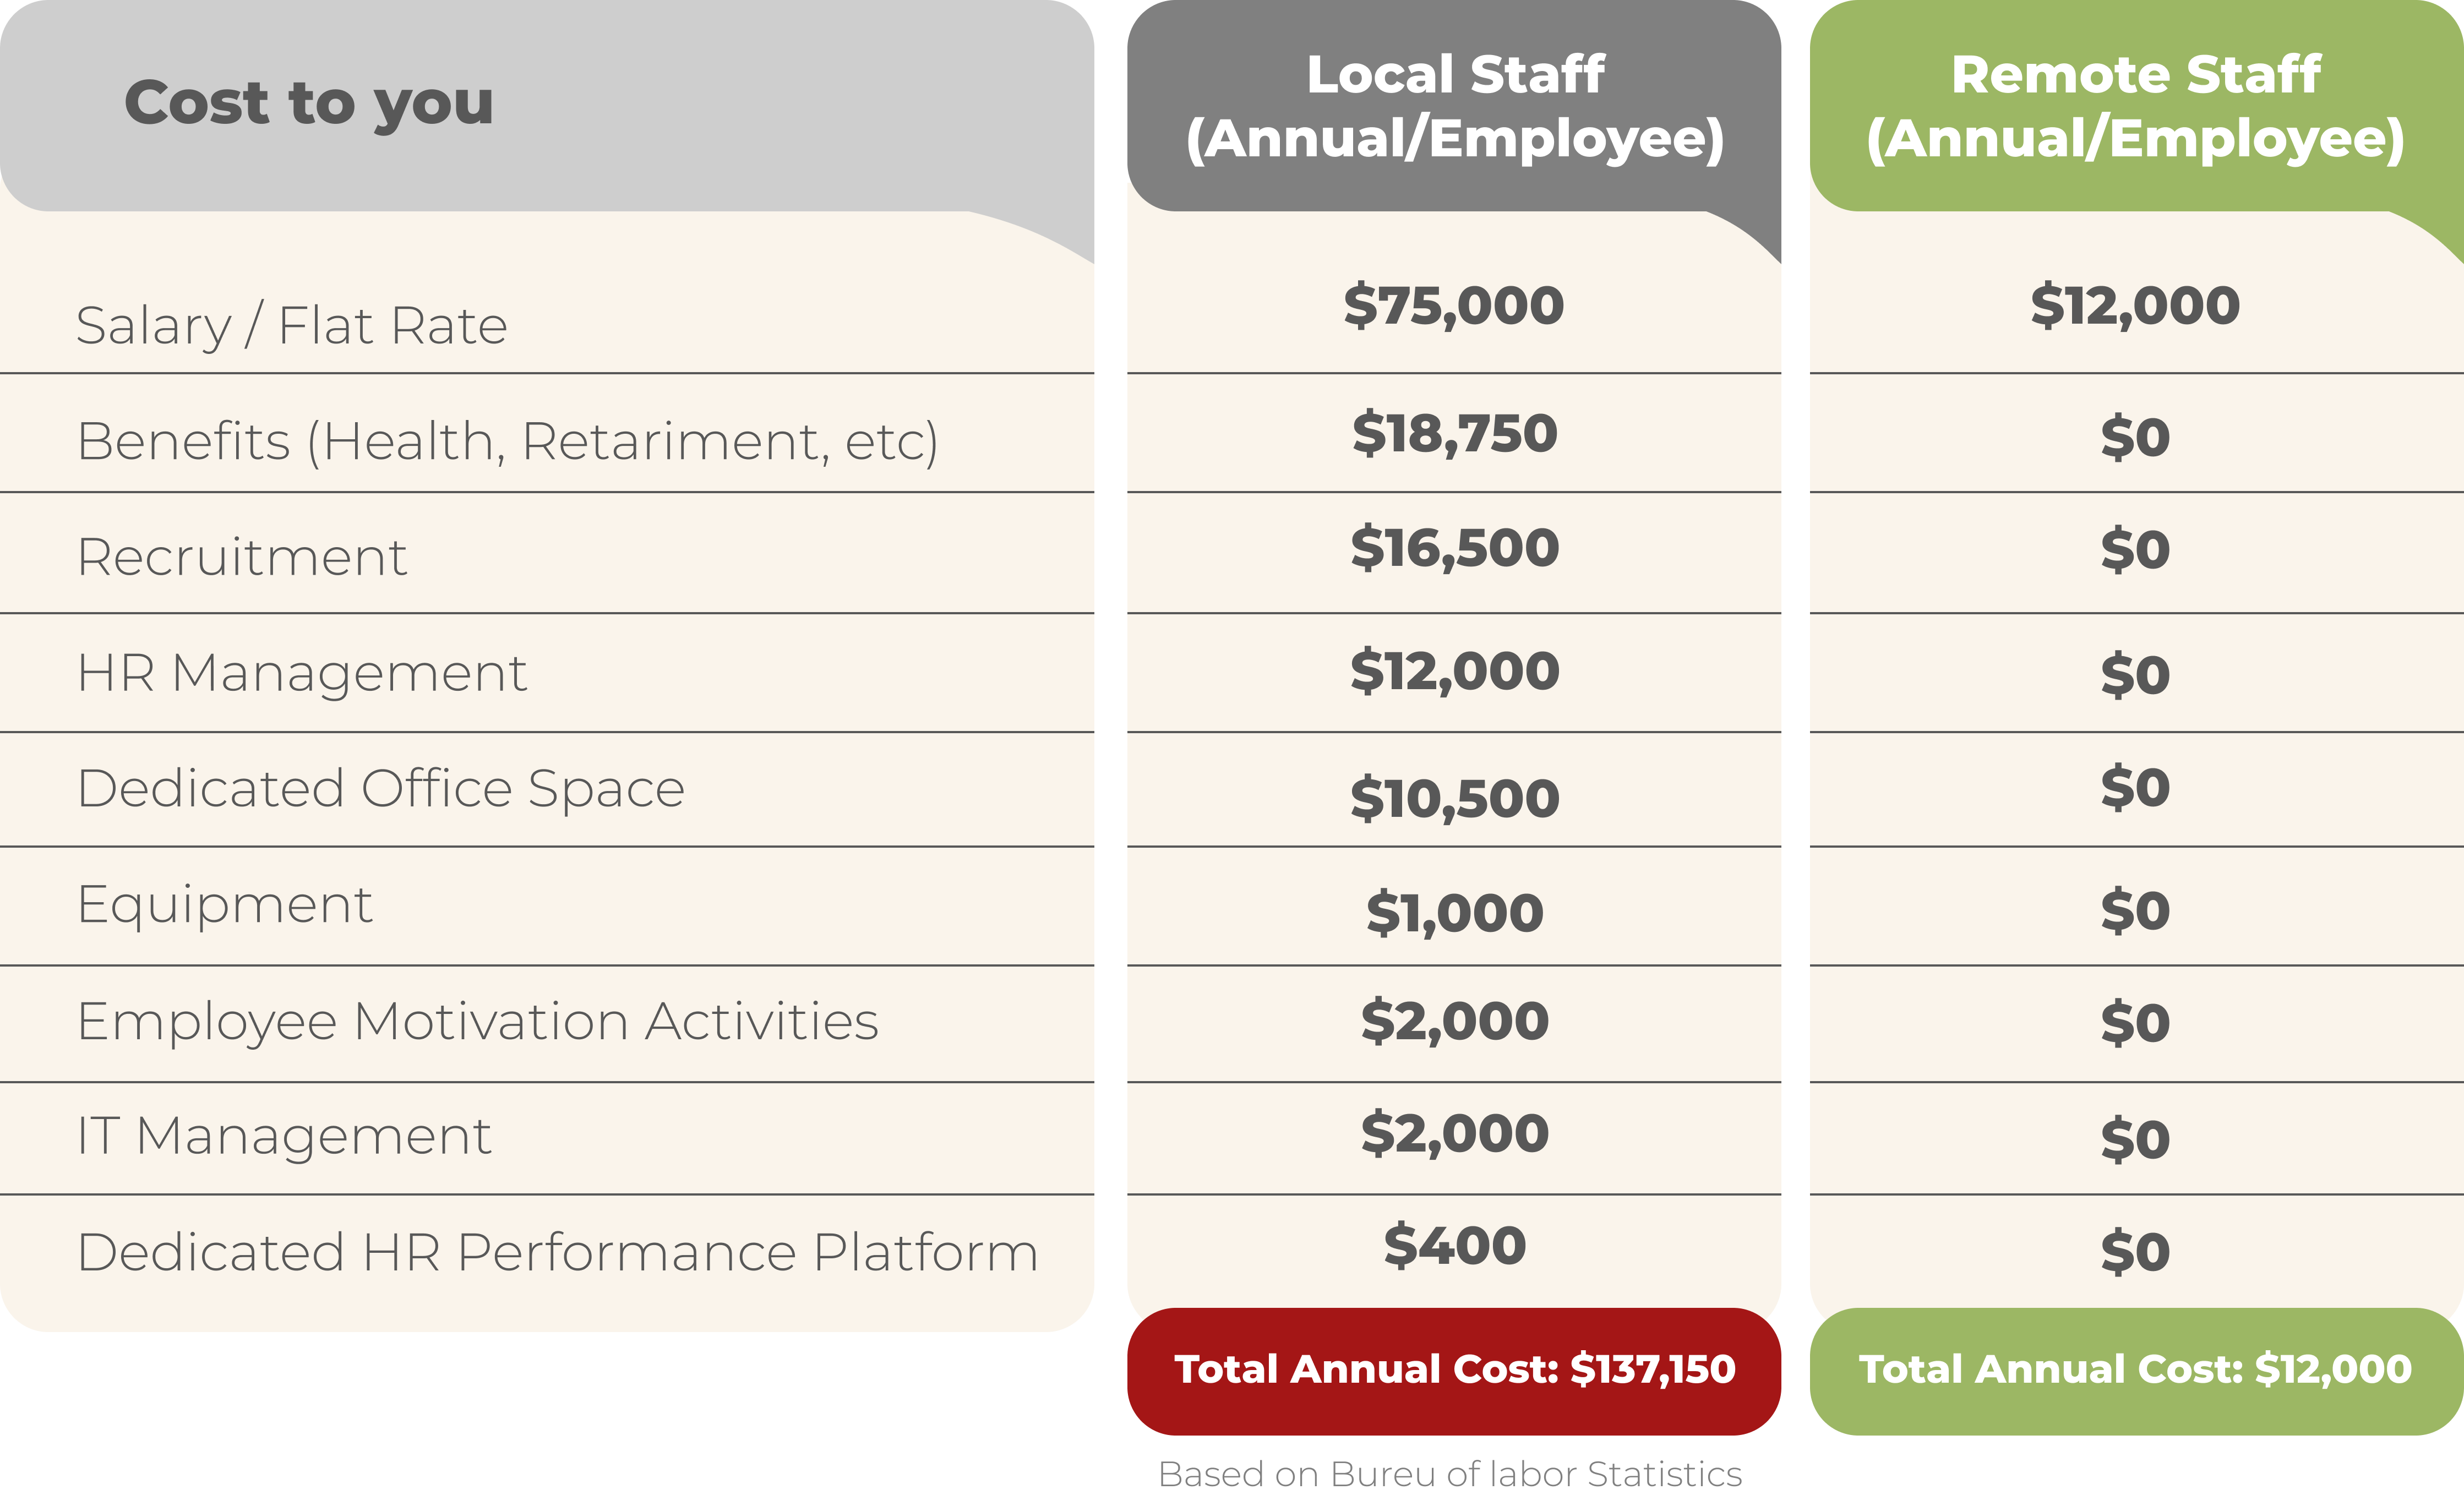Click the $75,000 local salary value
Image resolution: width=2464 pixels, height=1495 pixels.
point(1454,306)
